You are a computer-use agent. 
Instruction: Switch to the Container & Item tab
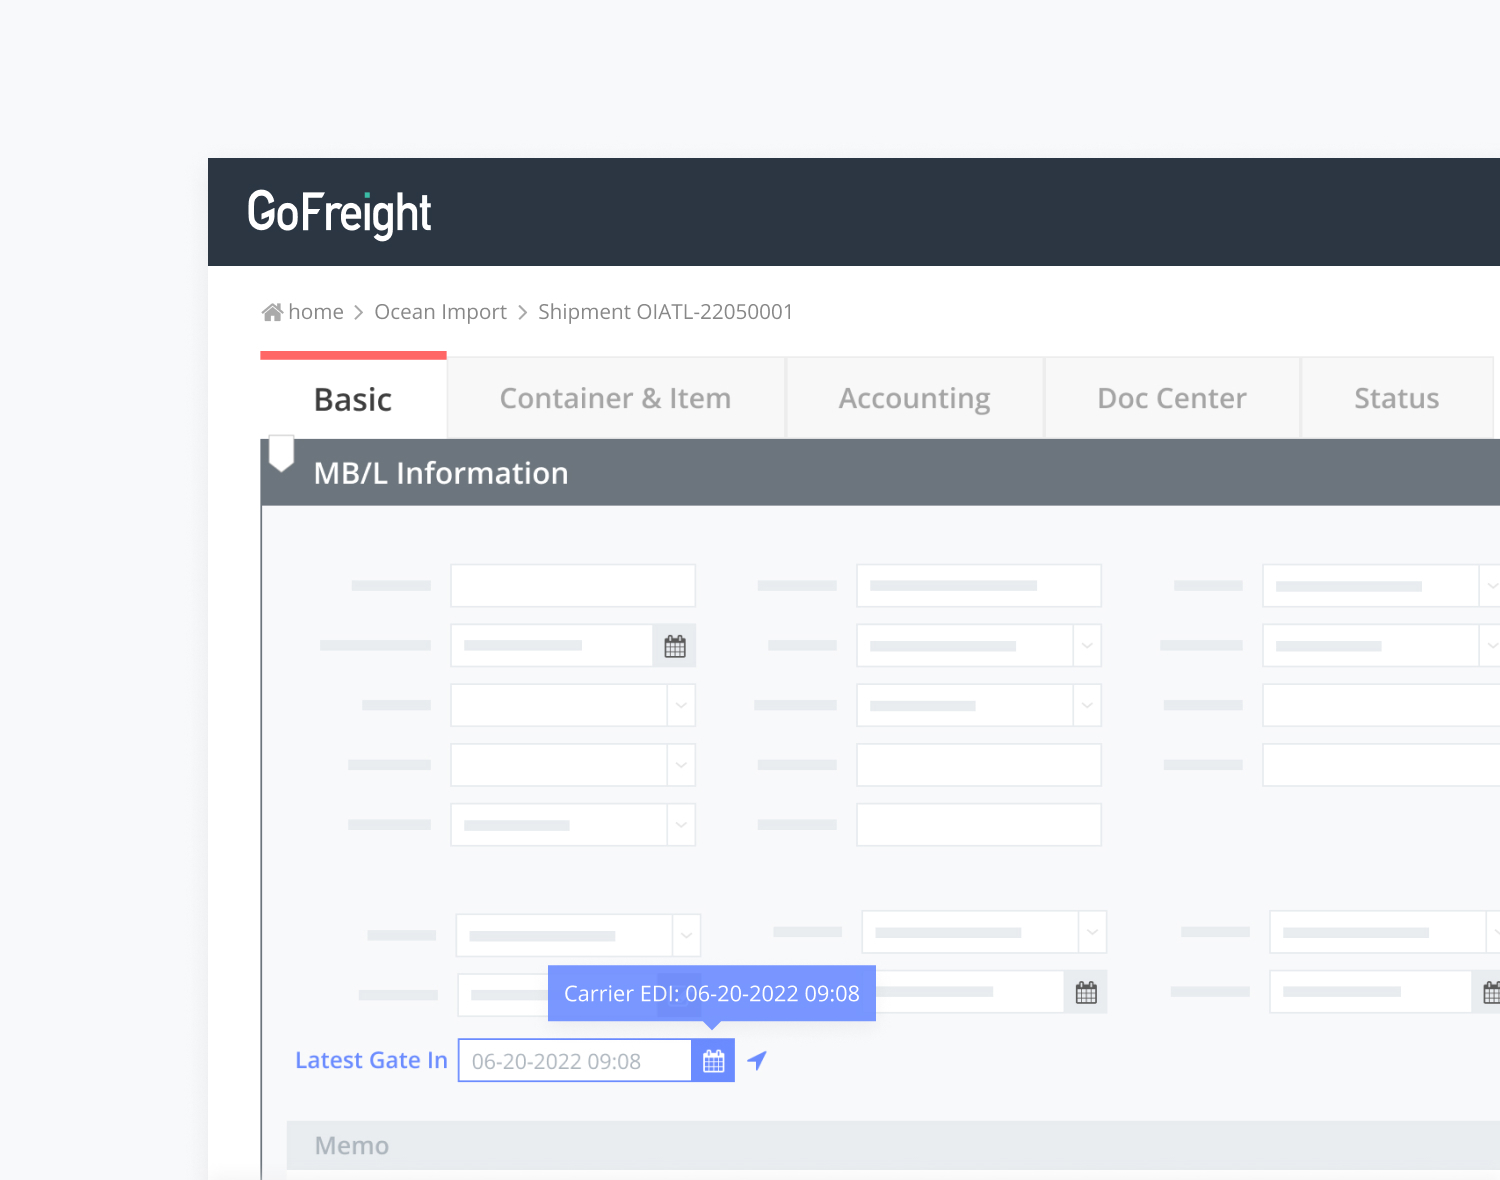[615, 399]
